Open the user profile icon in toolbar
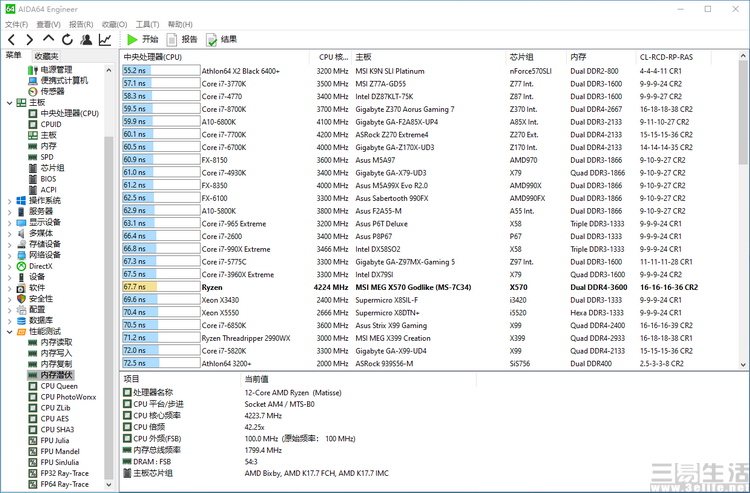750x493 pixels. click(x=86, y=40)
